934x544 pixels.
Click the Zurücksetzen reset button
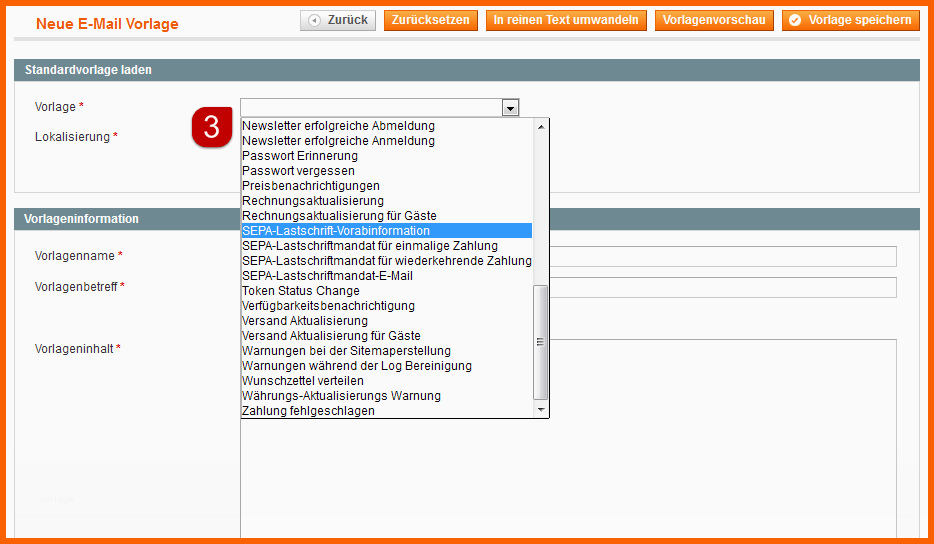point(430,20)
